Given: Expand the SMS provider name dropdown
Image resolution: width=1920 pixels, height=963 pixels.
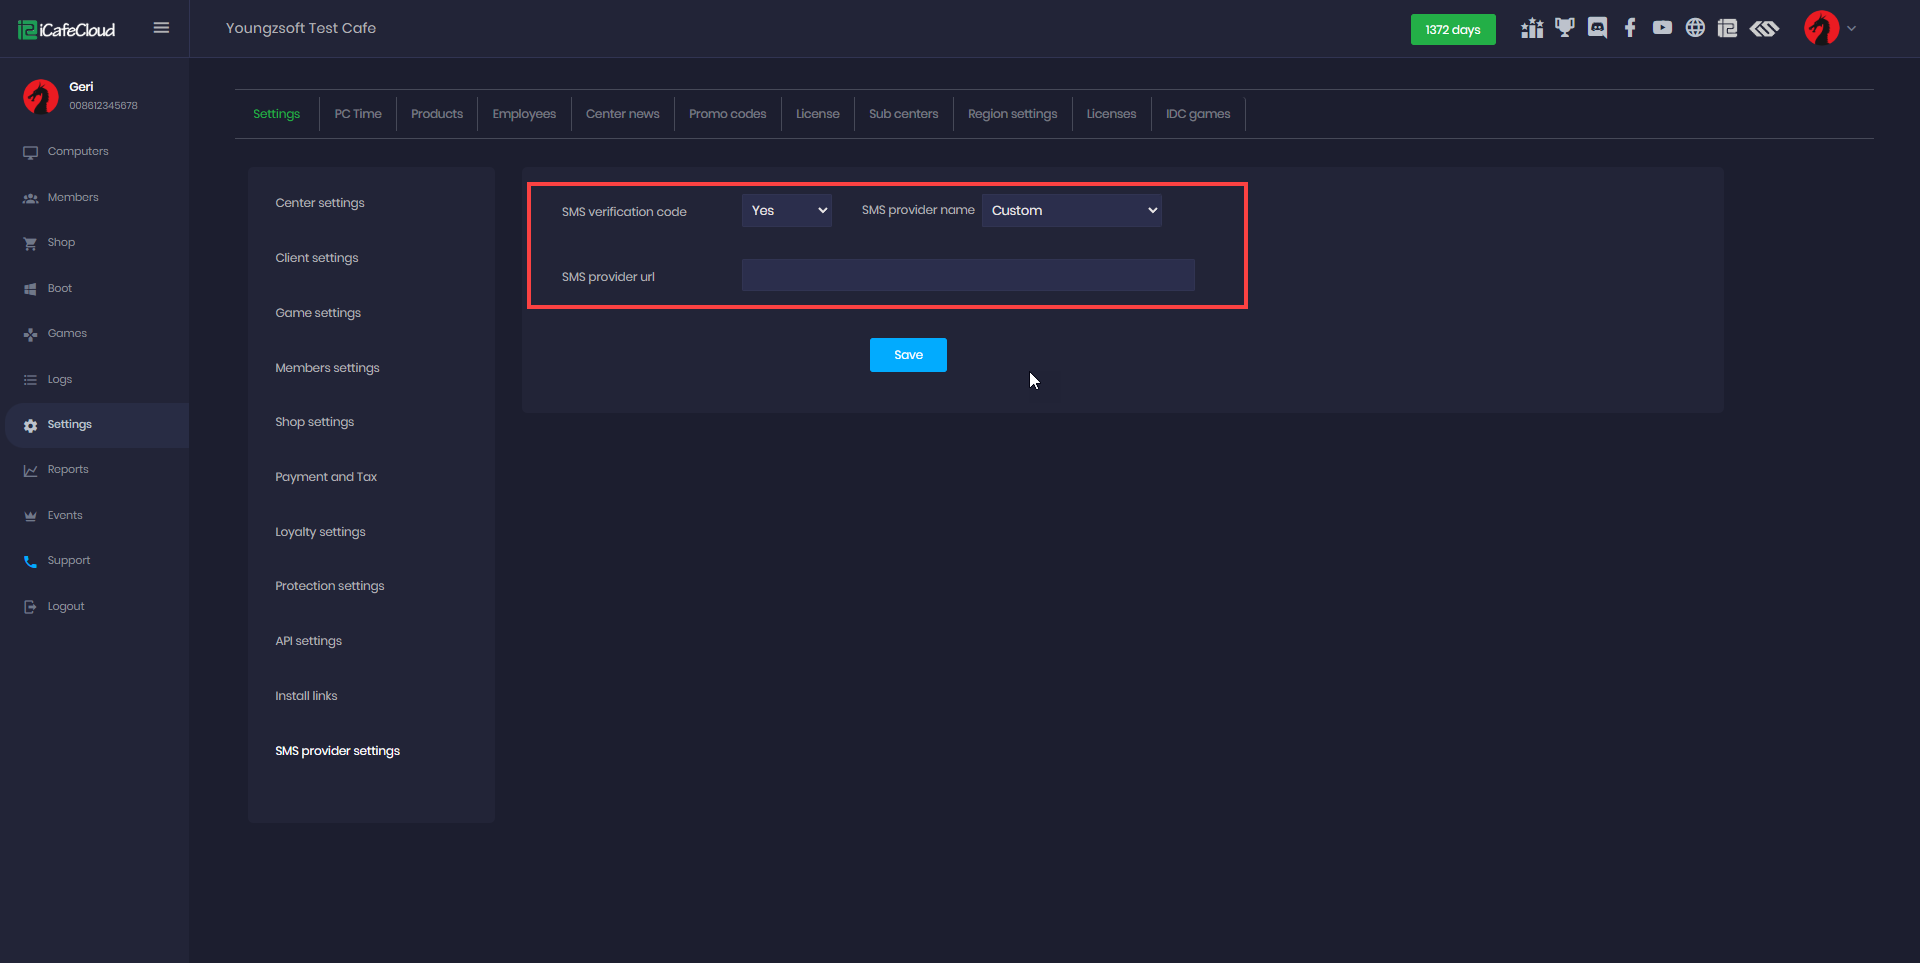Looking at the screenshot, I should pyautogui.click(x=1071, y=211).
